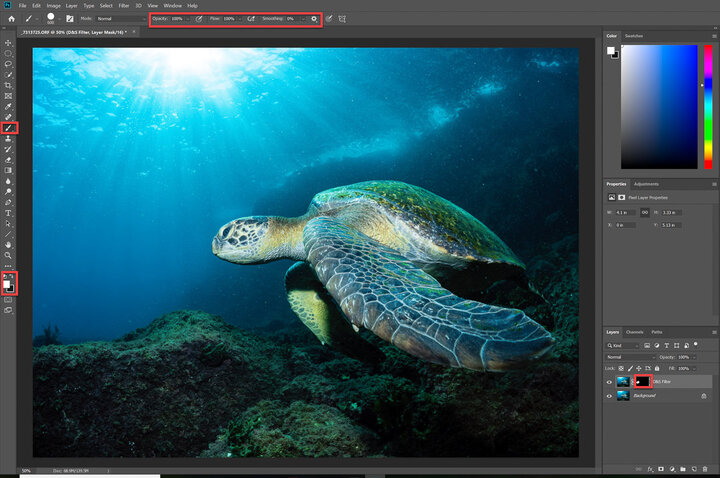Hide the Background layer with eye icon

click(610, 396)
